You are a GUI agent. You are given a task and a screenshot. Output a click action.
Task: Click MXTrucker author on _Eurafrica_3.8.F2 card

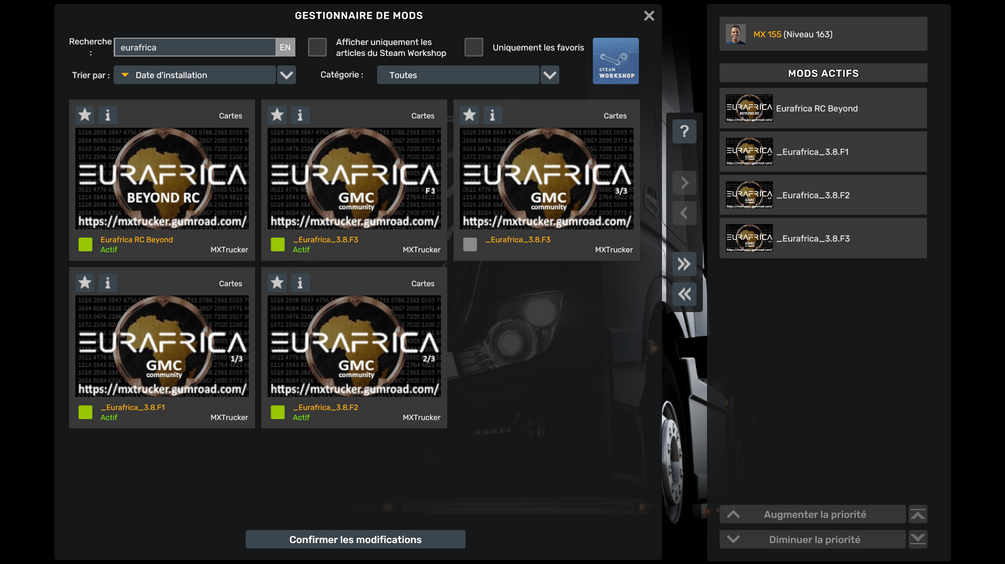[422, 417]
